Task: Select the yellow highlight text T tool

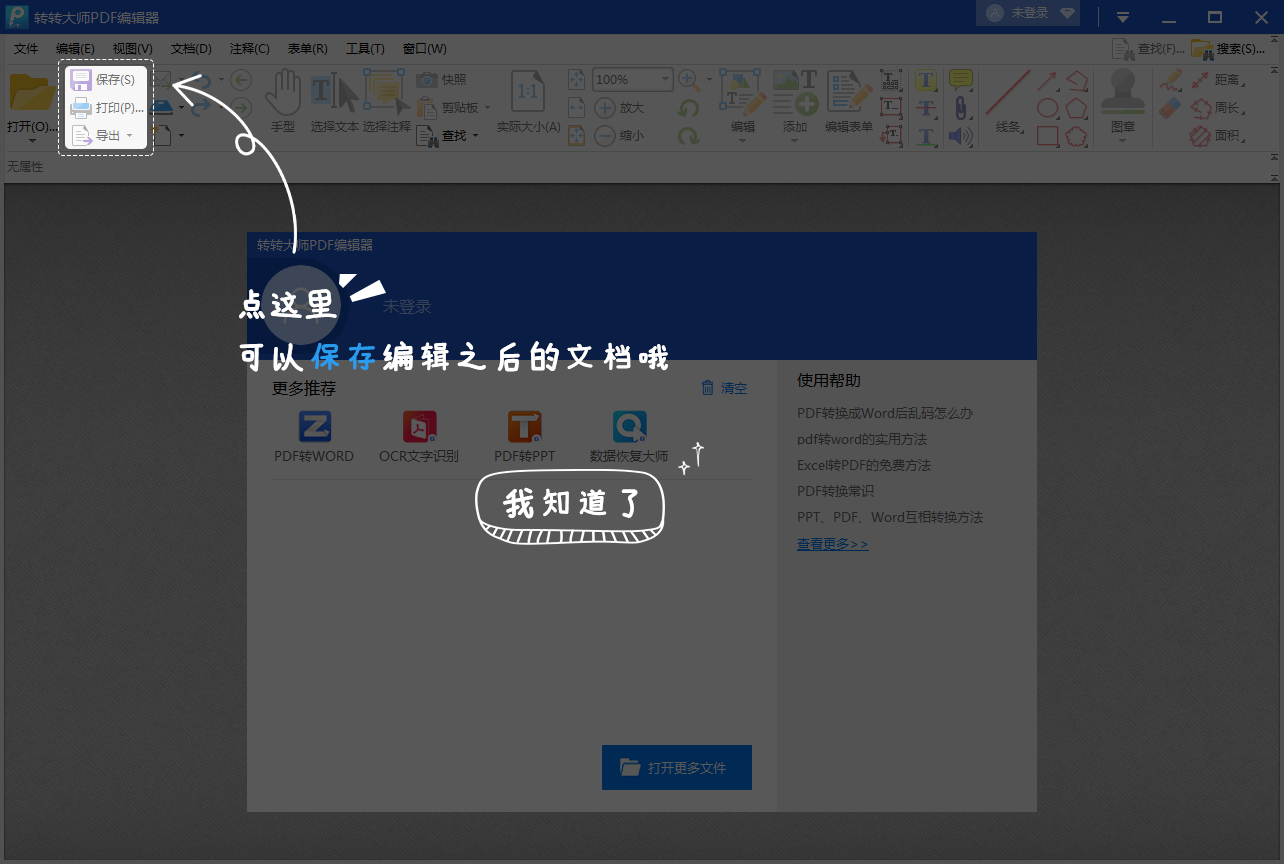Action: coord(927,80)
